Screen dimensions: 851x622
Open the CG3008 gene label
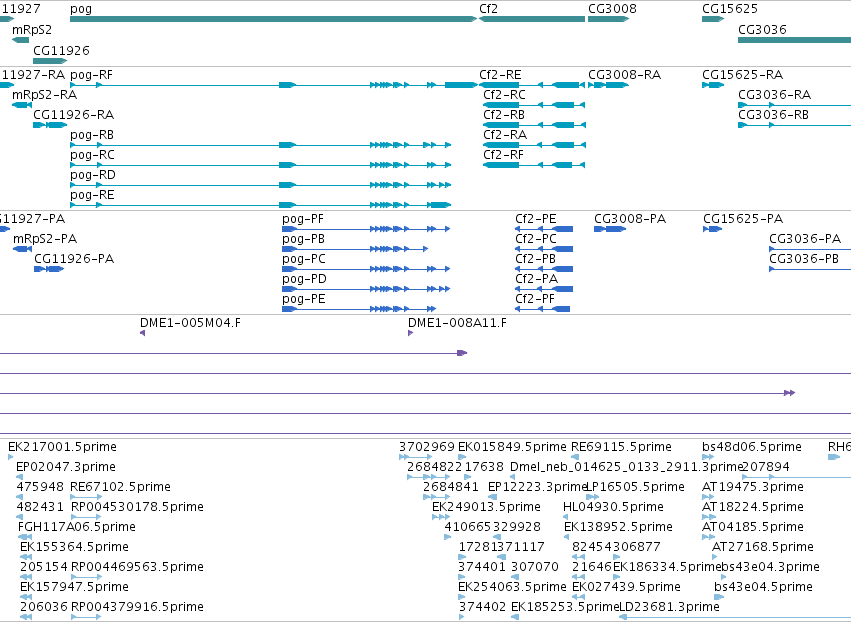612,9
